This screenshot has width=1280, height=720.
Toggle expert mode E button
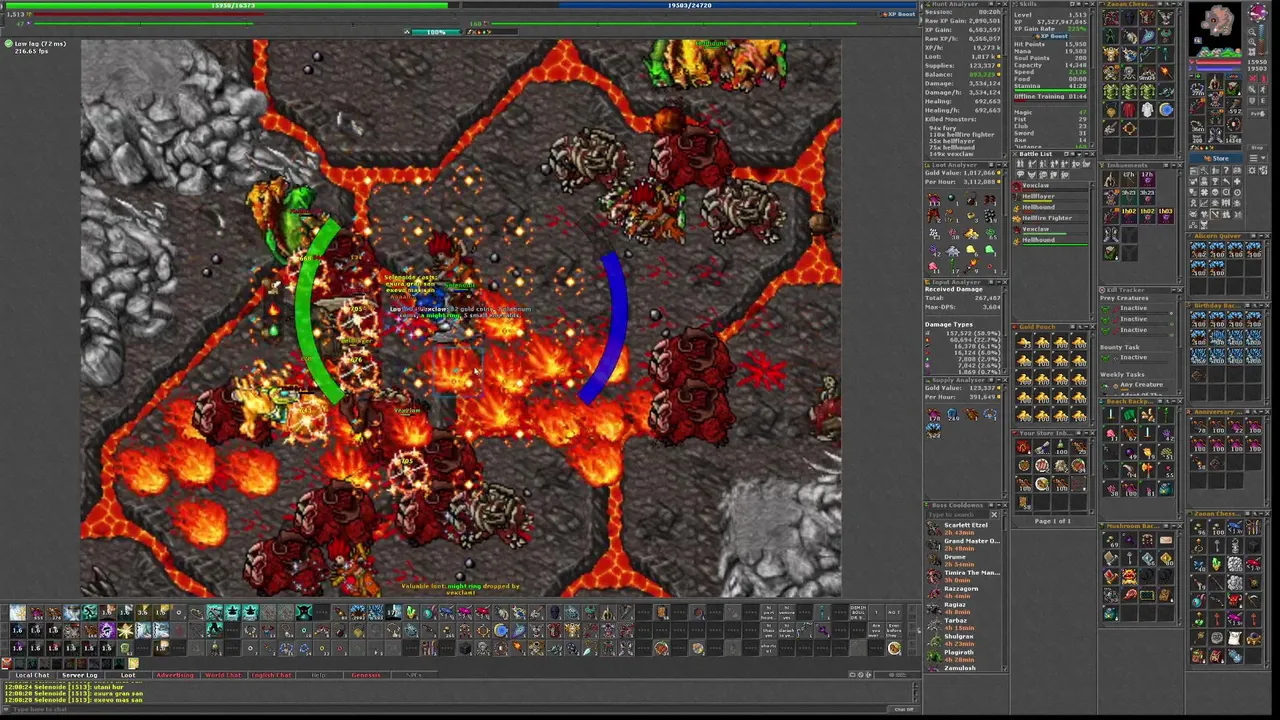pyautogui.click(x=1263, y=100)
